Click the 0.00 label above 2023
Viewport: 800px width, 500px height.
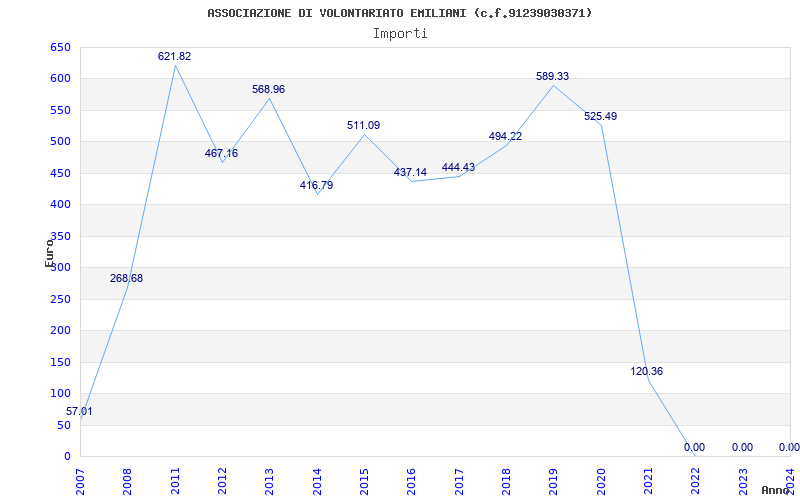(742, 448)
